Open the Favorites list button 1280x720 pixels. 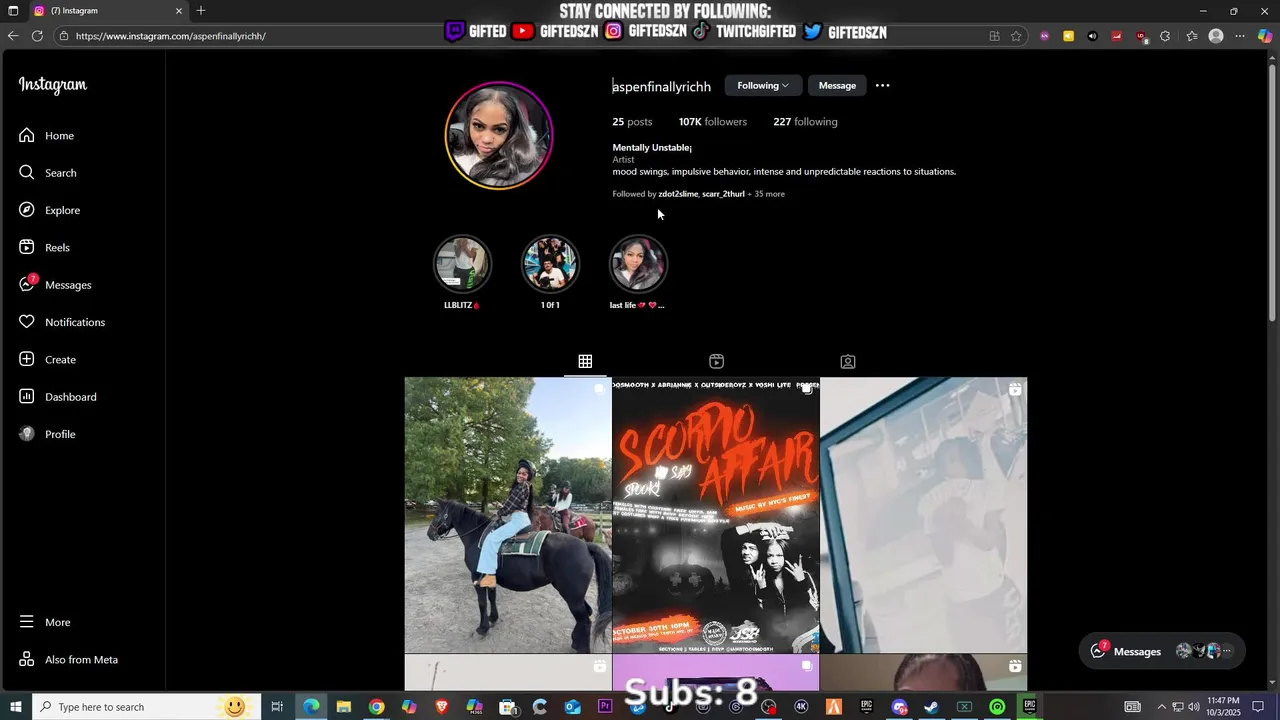coord(1191,36)
